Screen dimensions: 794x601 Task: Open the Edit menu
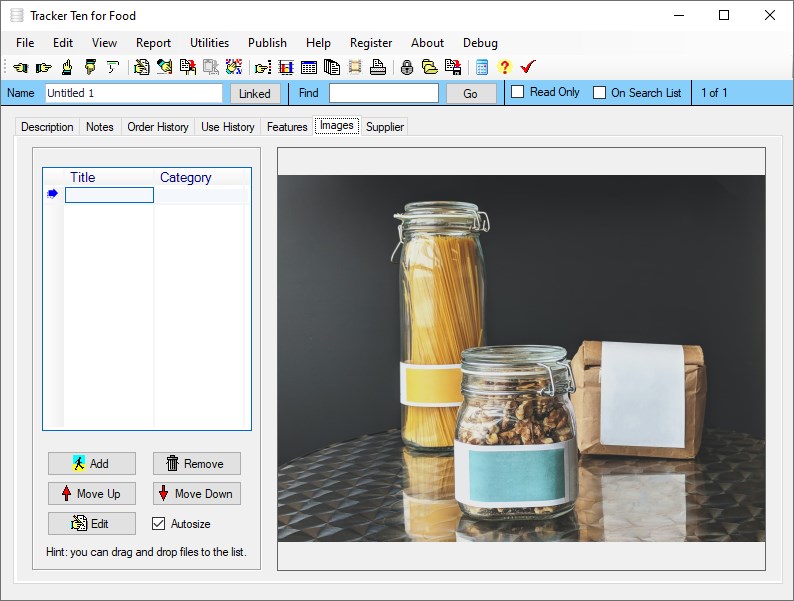63,43
